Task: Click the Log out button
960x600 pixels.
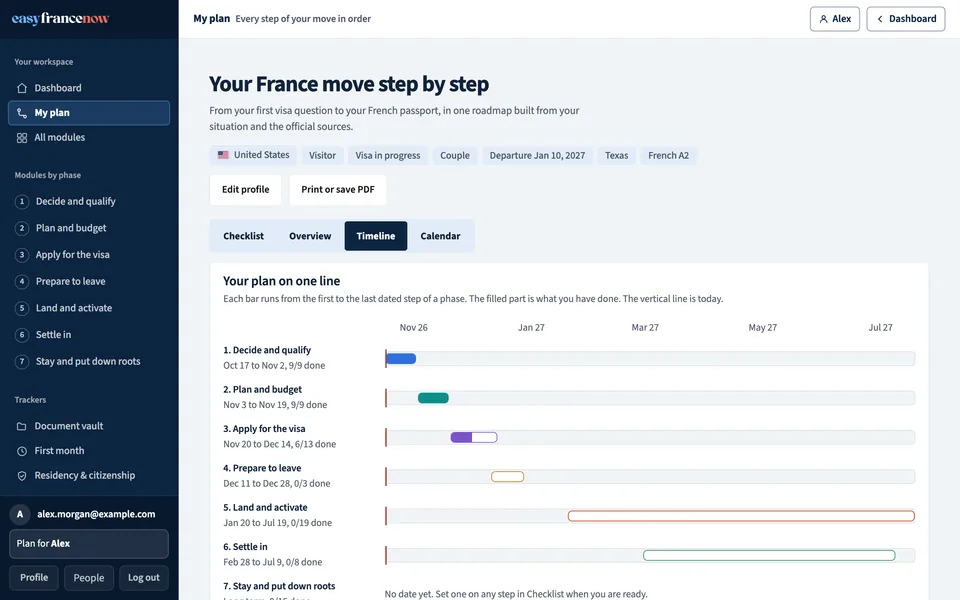Action: coord(144,578)
